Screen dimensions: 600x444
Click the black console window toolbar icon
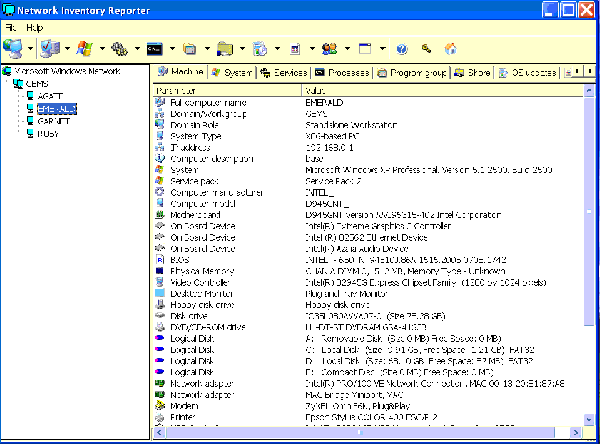154,47
